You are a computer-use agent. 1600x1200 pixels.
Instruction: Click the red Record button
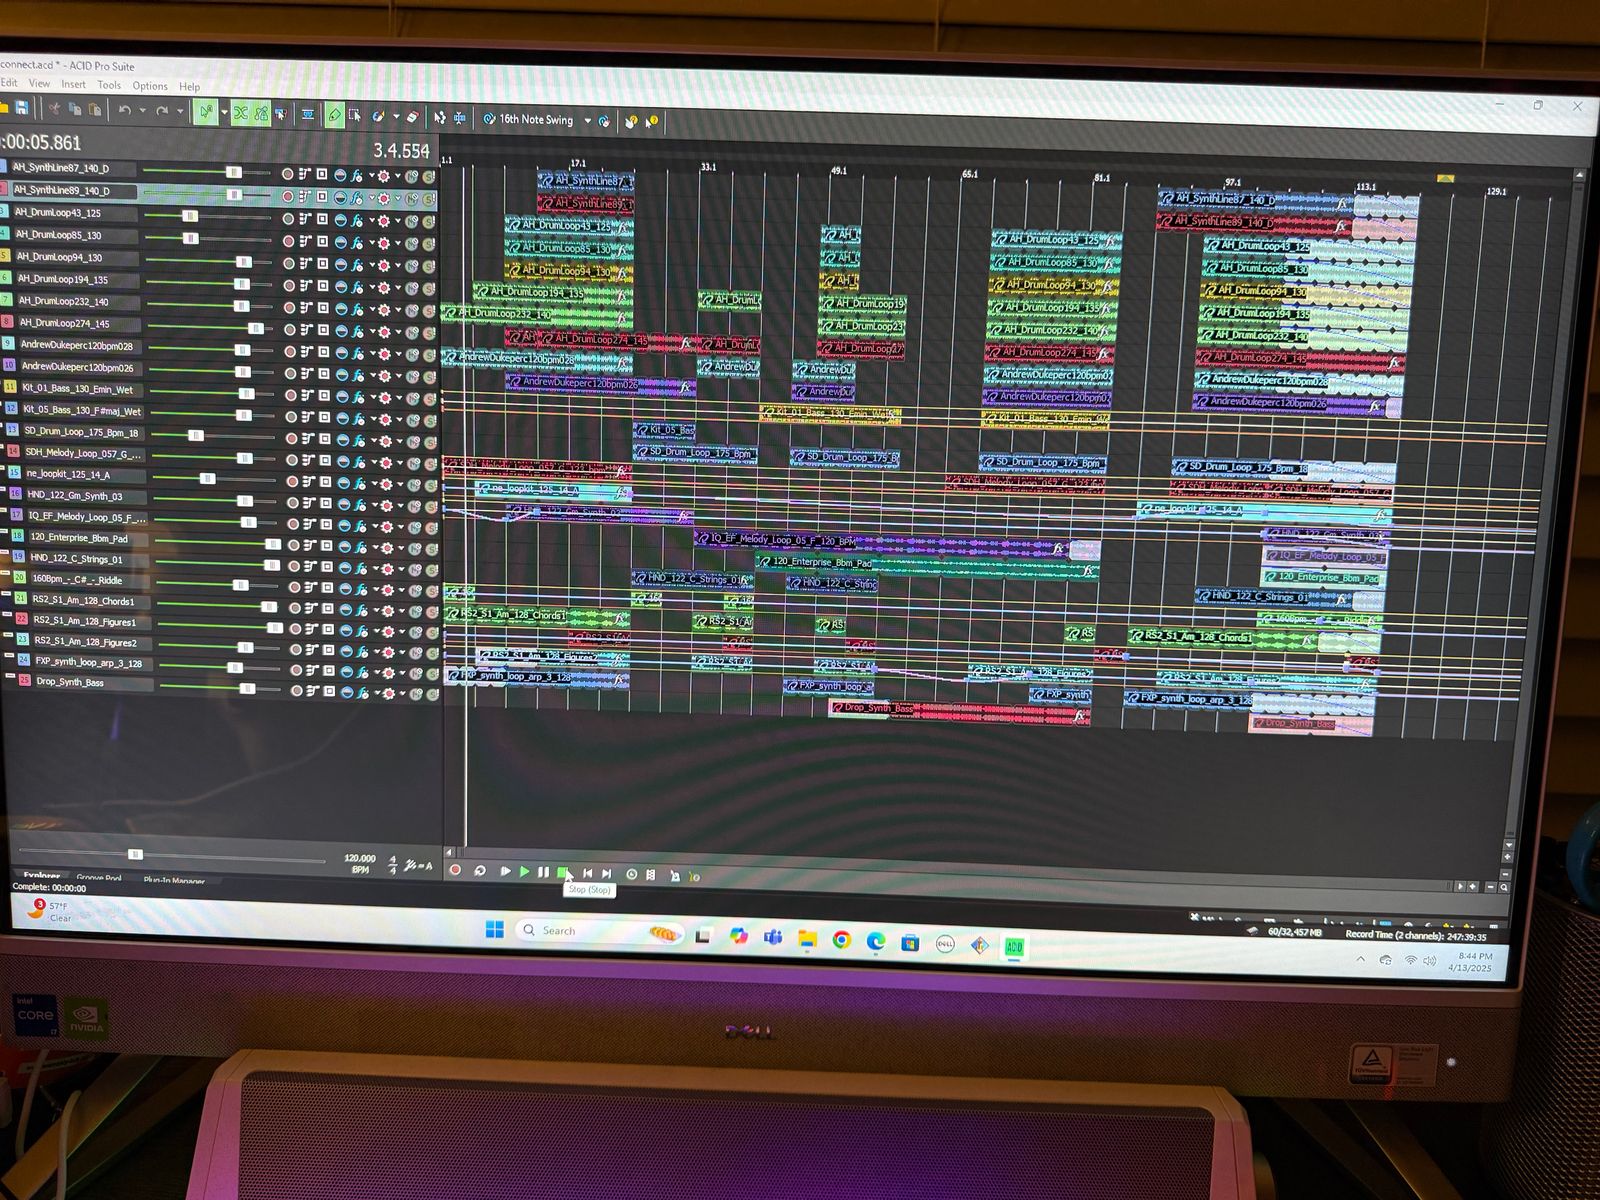455,871
